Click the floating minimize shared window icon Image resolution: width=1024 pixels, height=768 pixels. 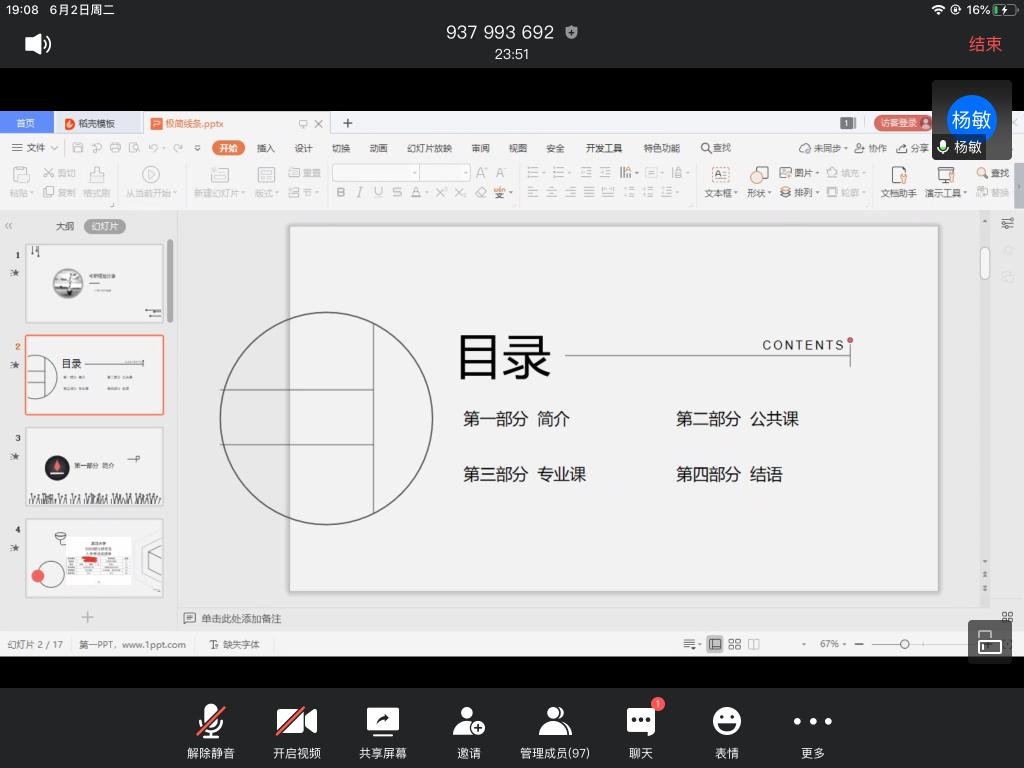click(x=989, y=642)
